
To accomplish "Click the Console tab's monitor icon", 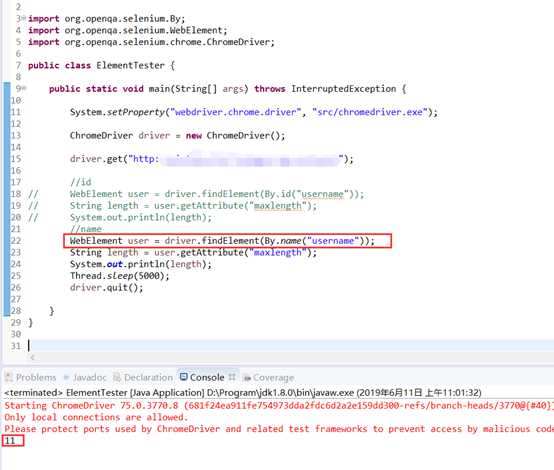I will [183, 377].
